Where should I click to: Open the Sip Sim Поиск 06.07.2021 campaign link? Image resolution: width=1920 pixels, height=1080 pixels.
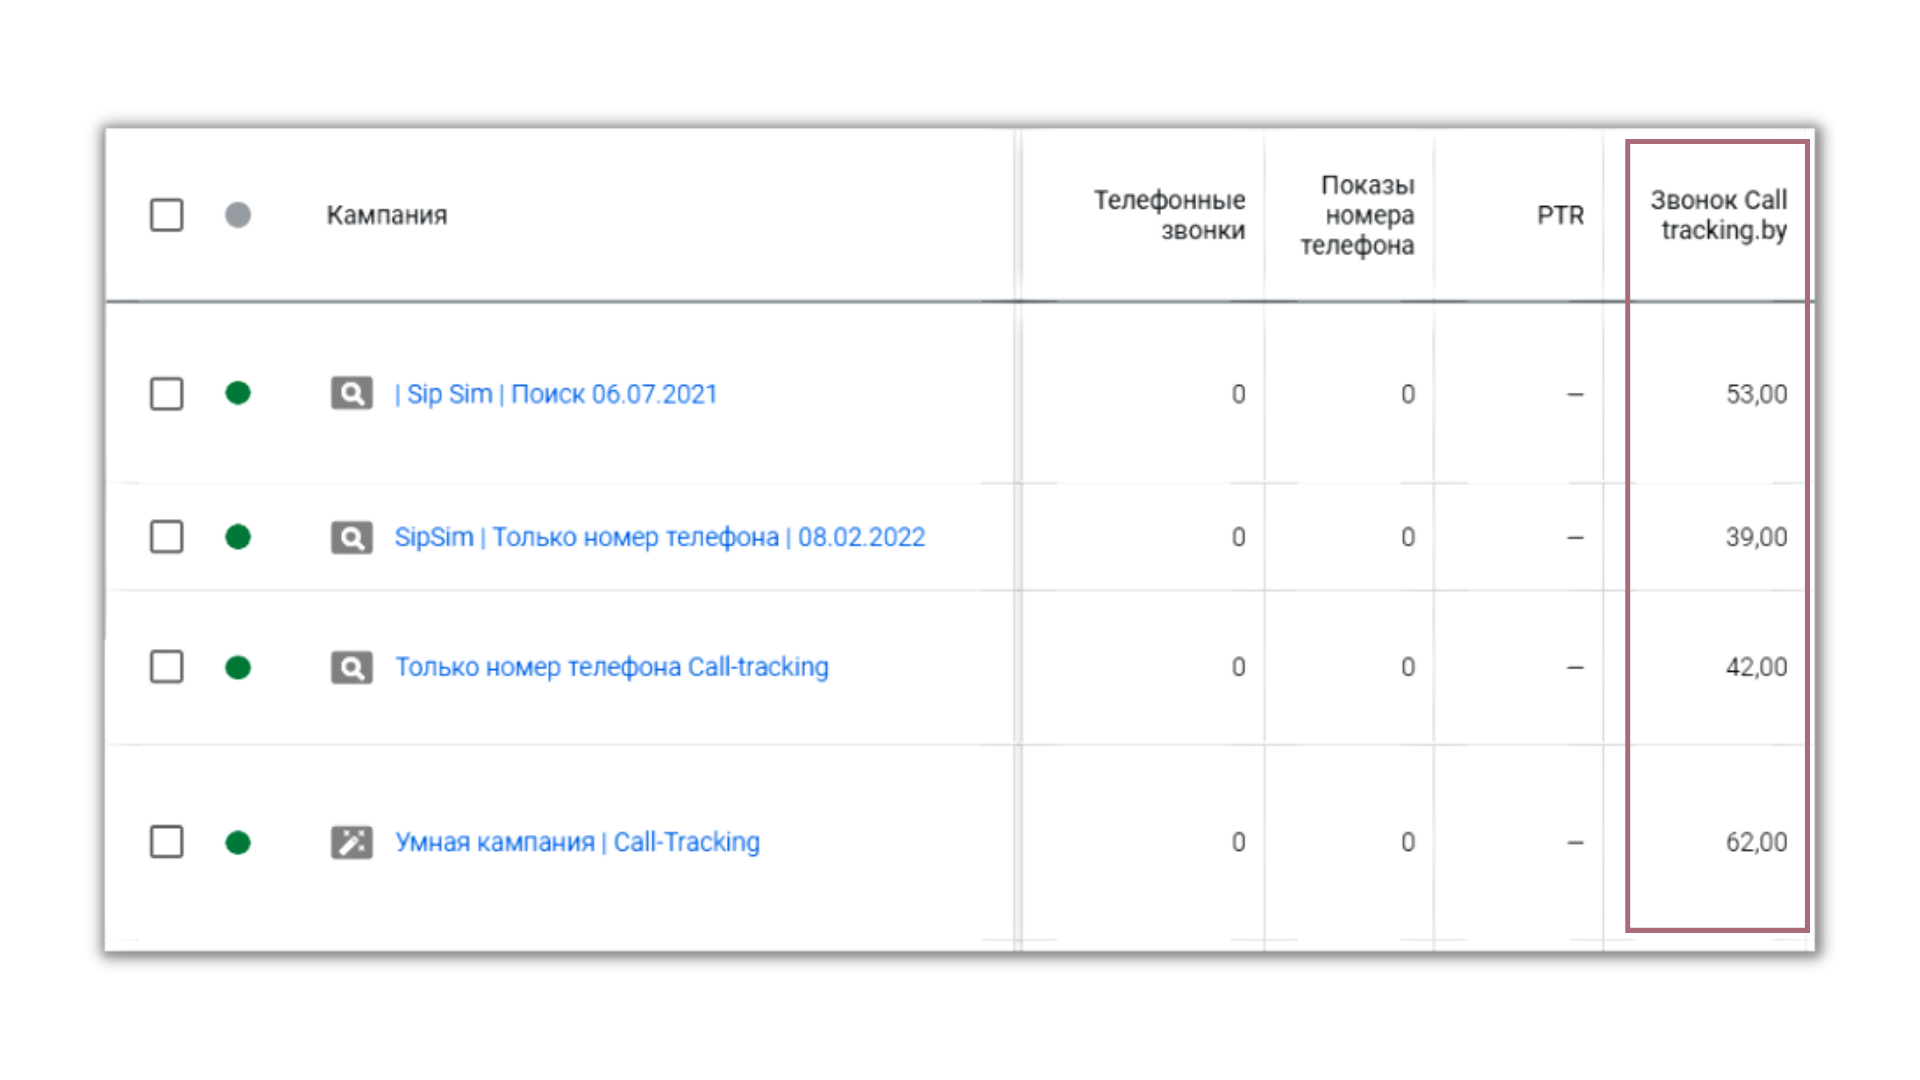pyautogui.click(x=556, y=394)
